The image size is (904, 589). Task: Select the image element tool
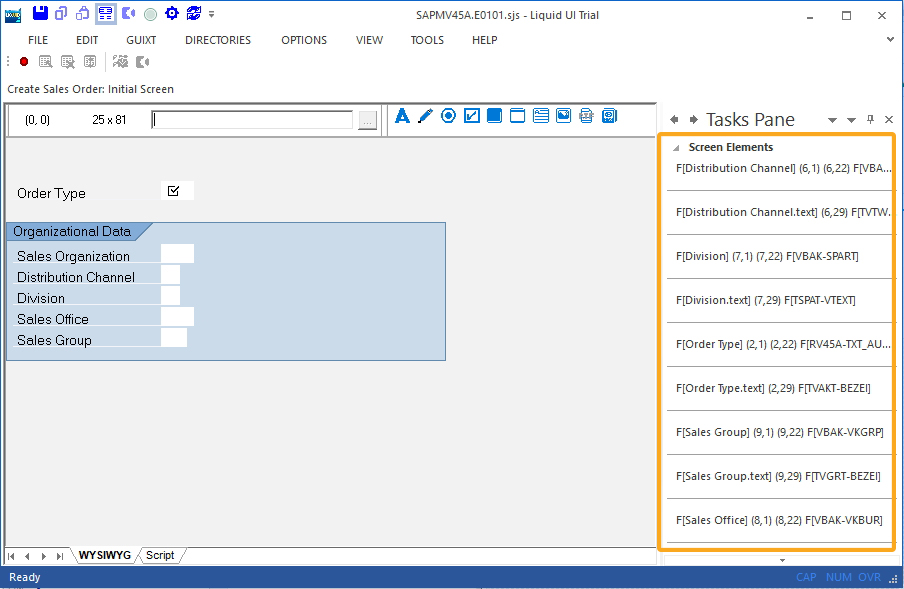(564, 116)
